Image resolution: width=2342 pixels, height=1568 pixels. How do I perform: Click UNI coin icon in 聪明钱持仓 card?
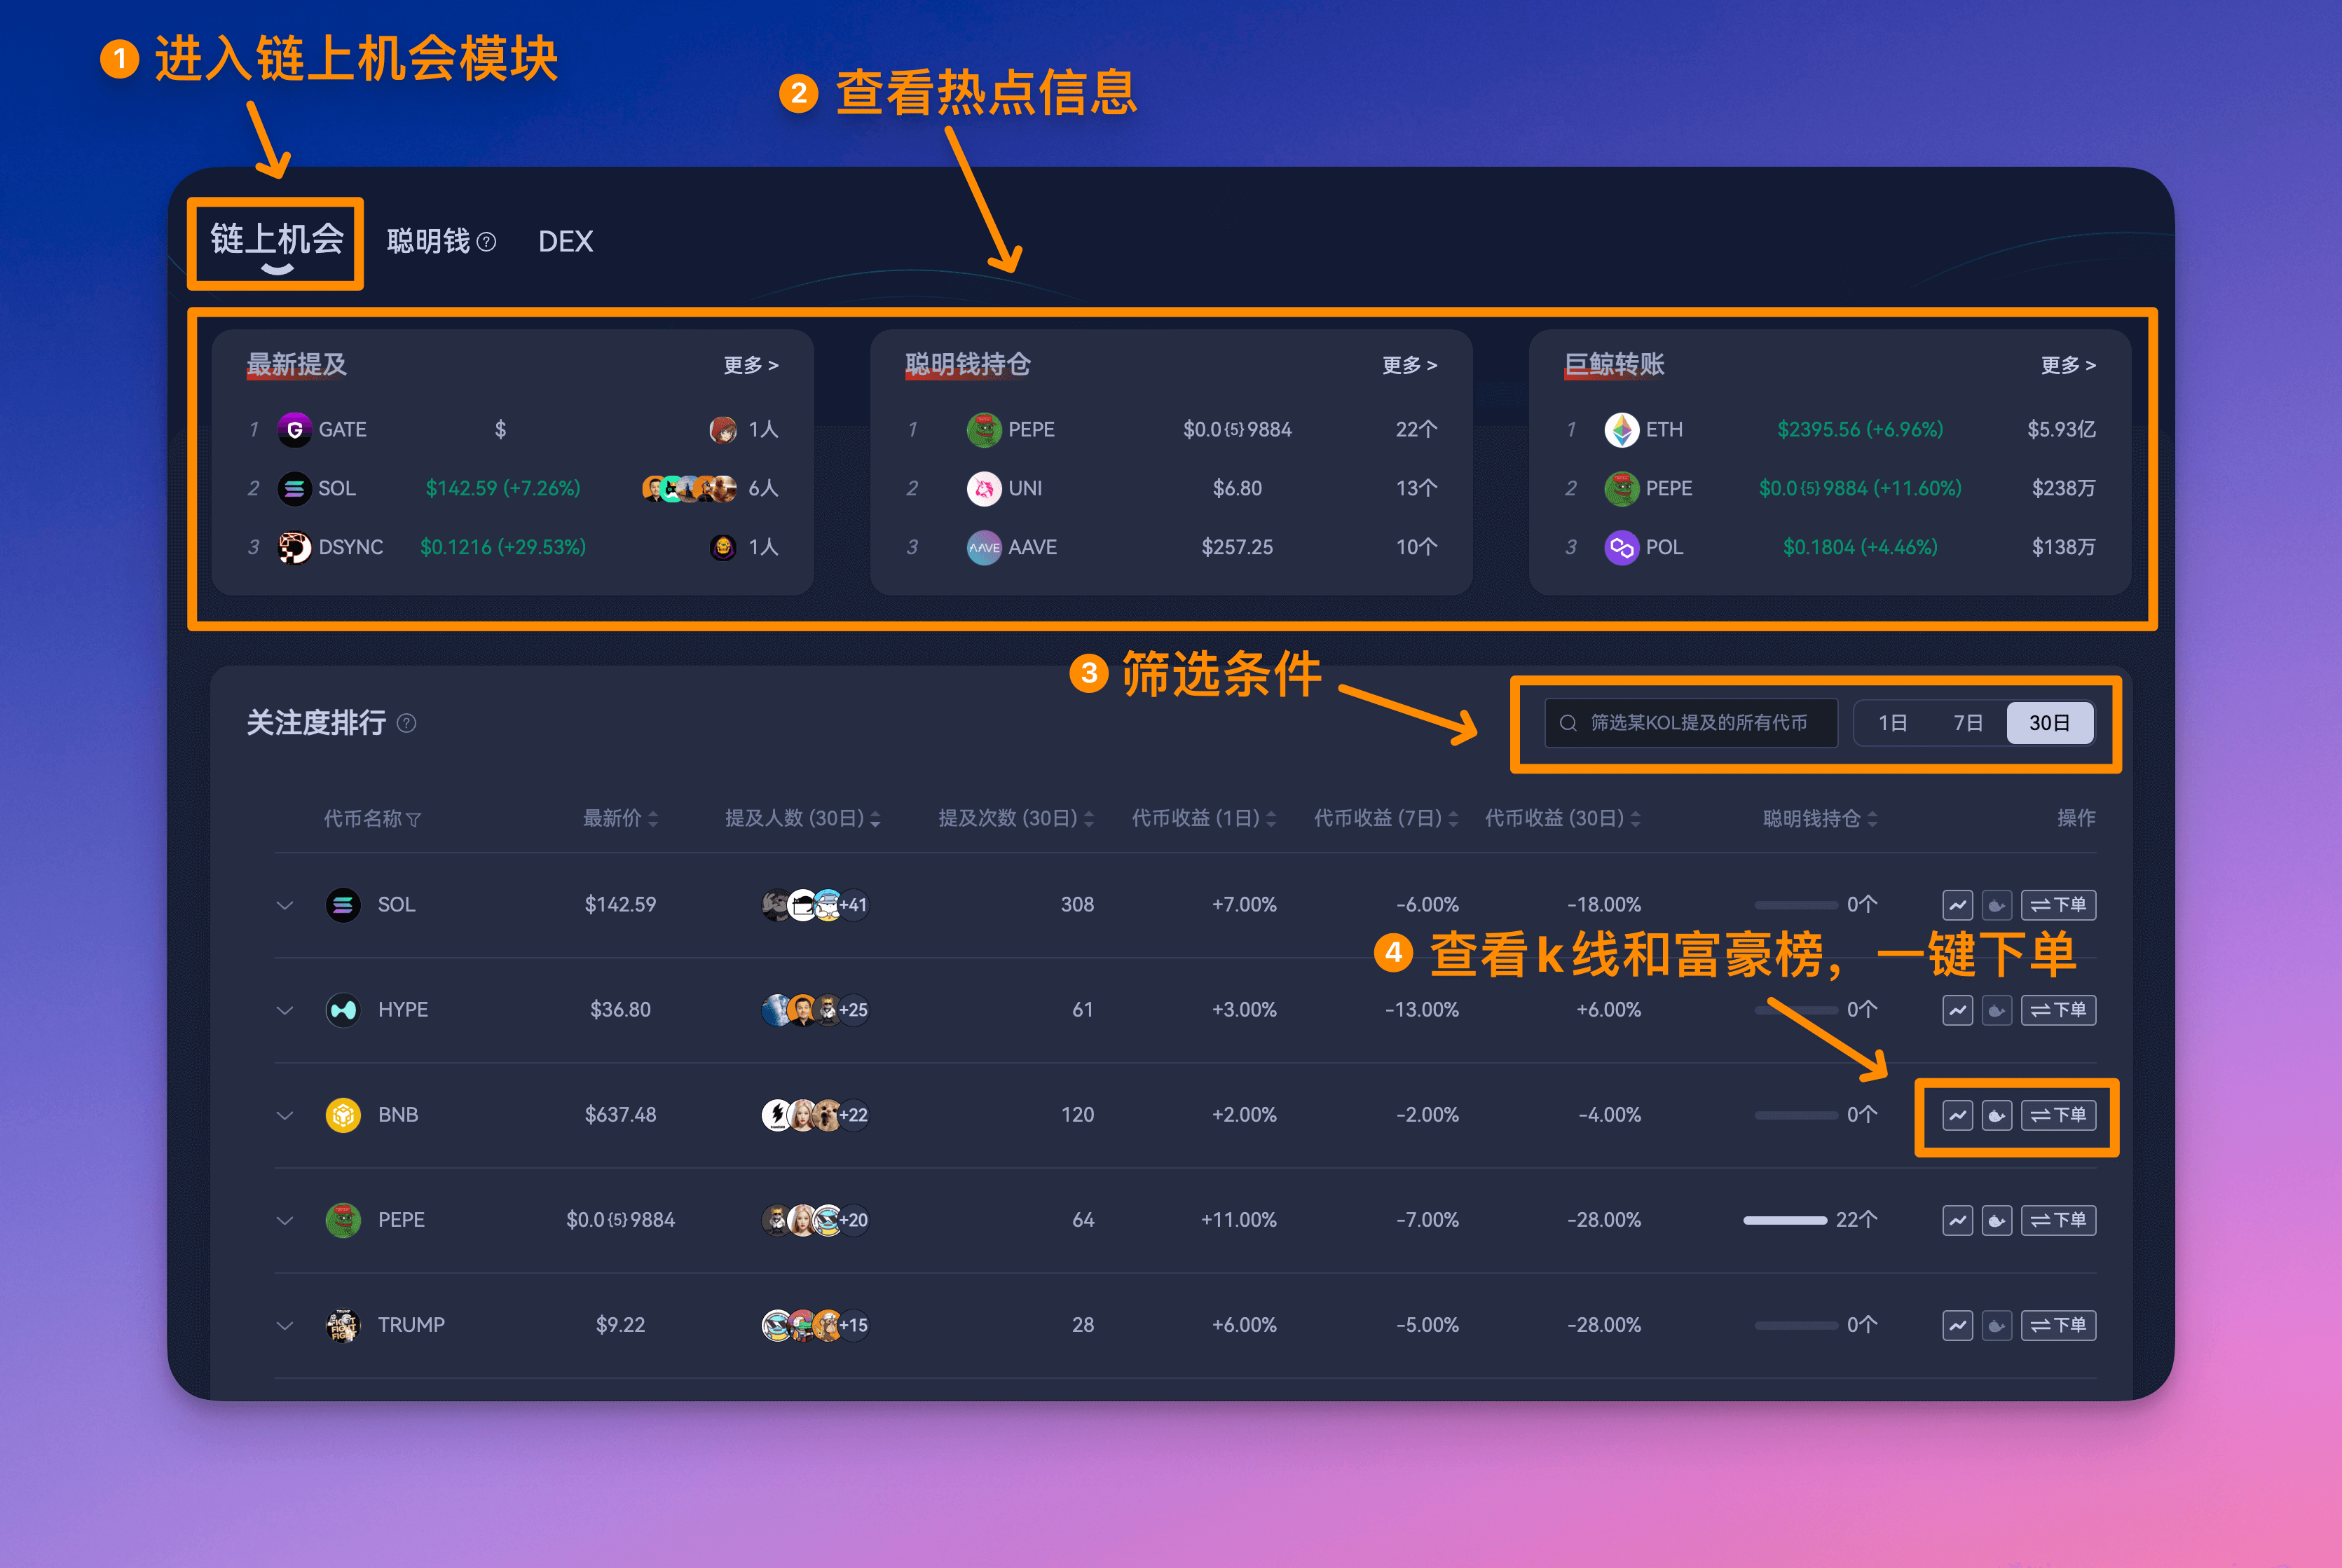coord(984,488)
